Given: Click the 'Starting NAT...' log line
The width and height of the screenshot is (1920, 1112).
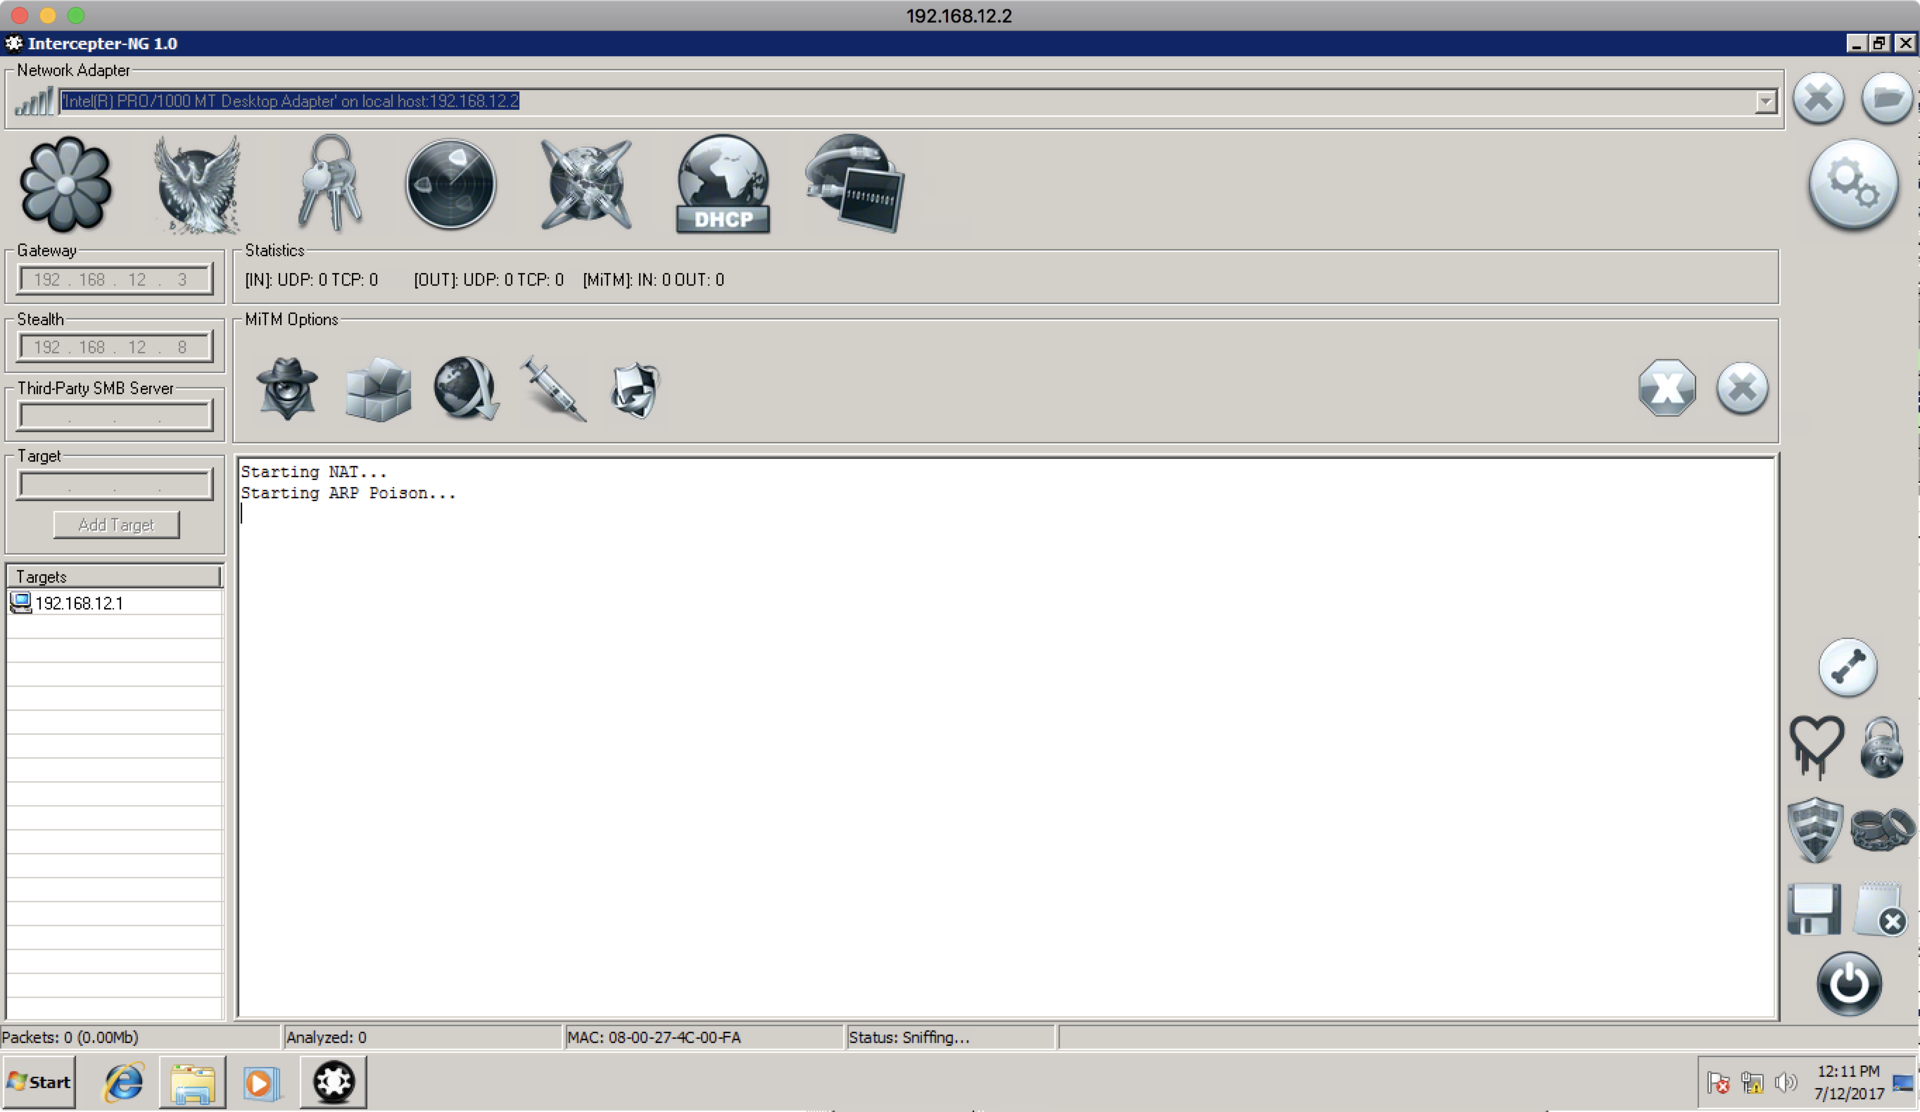Looking at the screenshot, I should (313, 472).
